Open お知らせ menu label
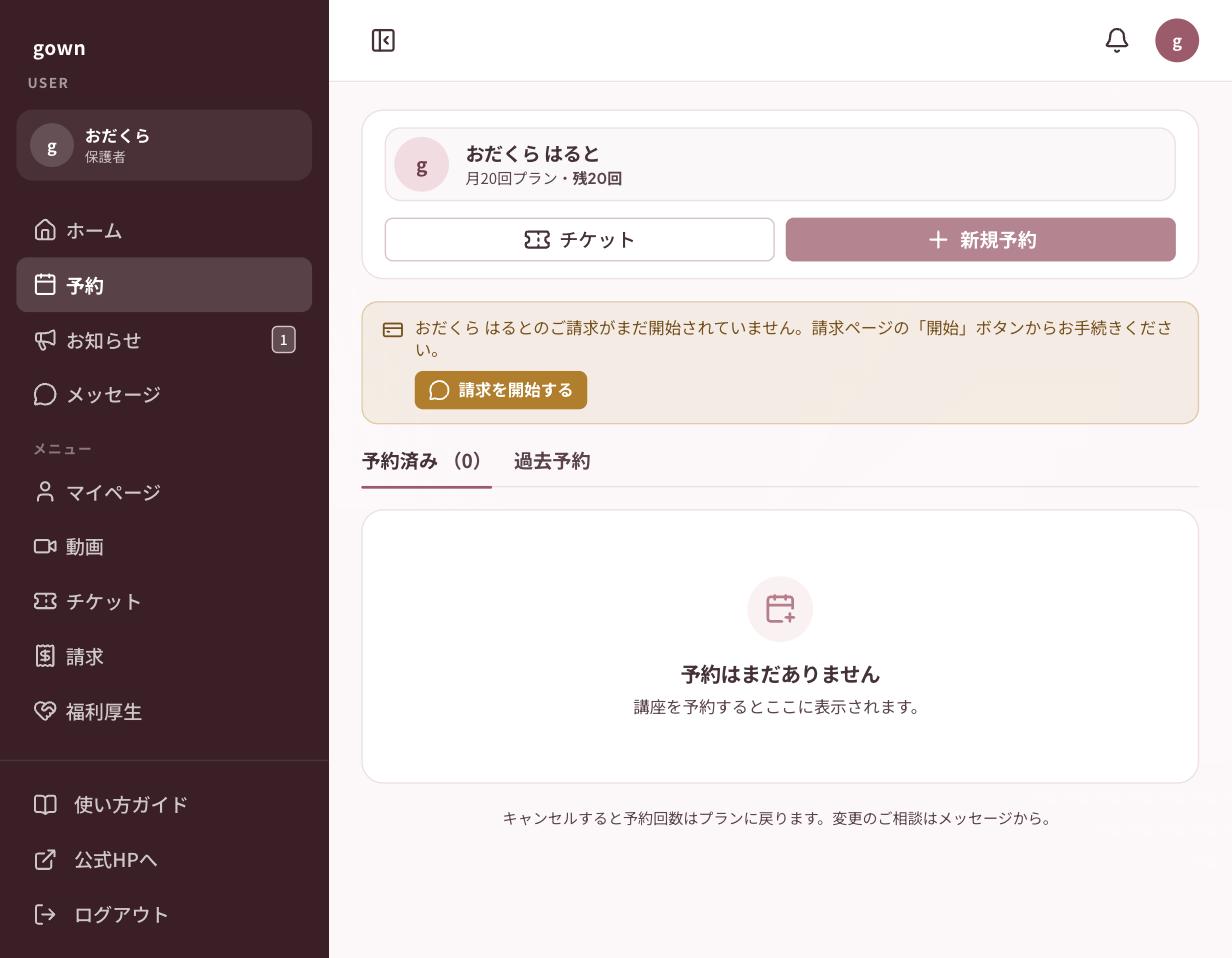Viewport: 1232px width, 958px height. tap(104, 340)
